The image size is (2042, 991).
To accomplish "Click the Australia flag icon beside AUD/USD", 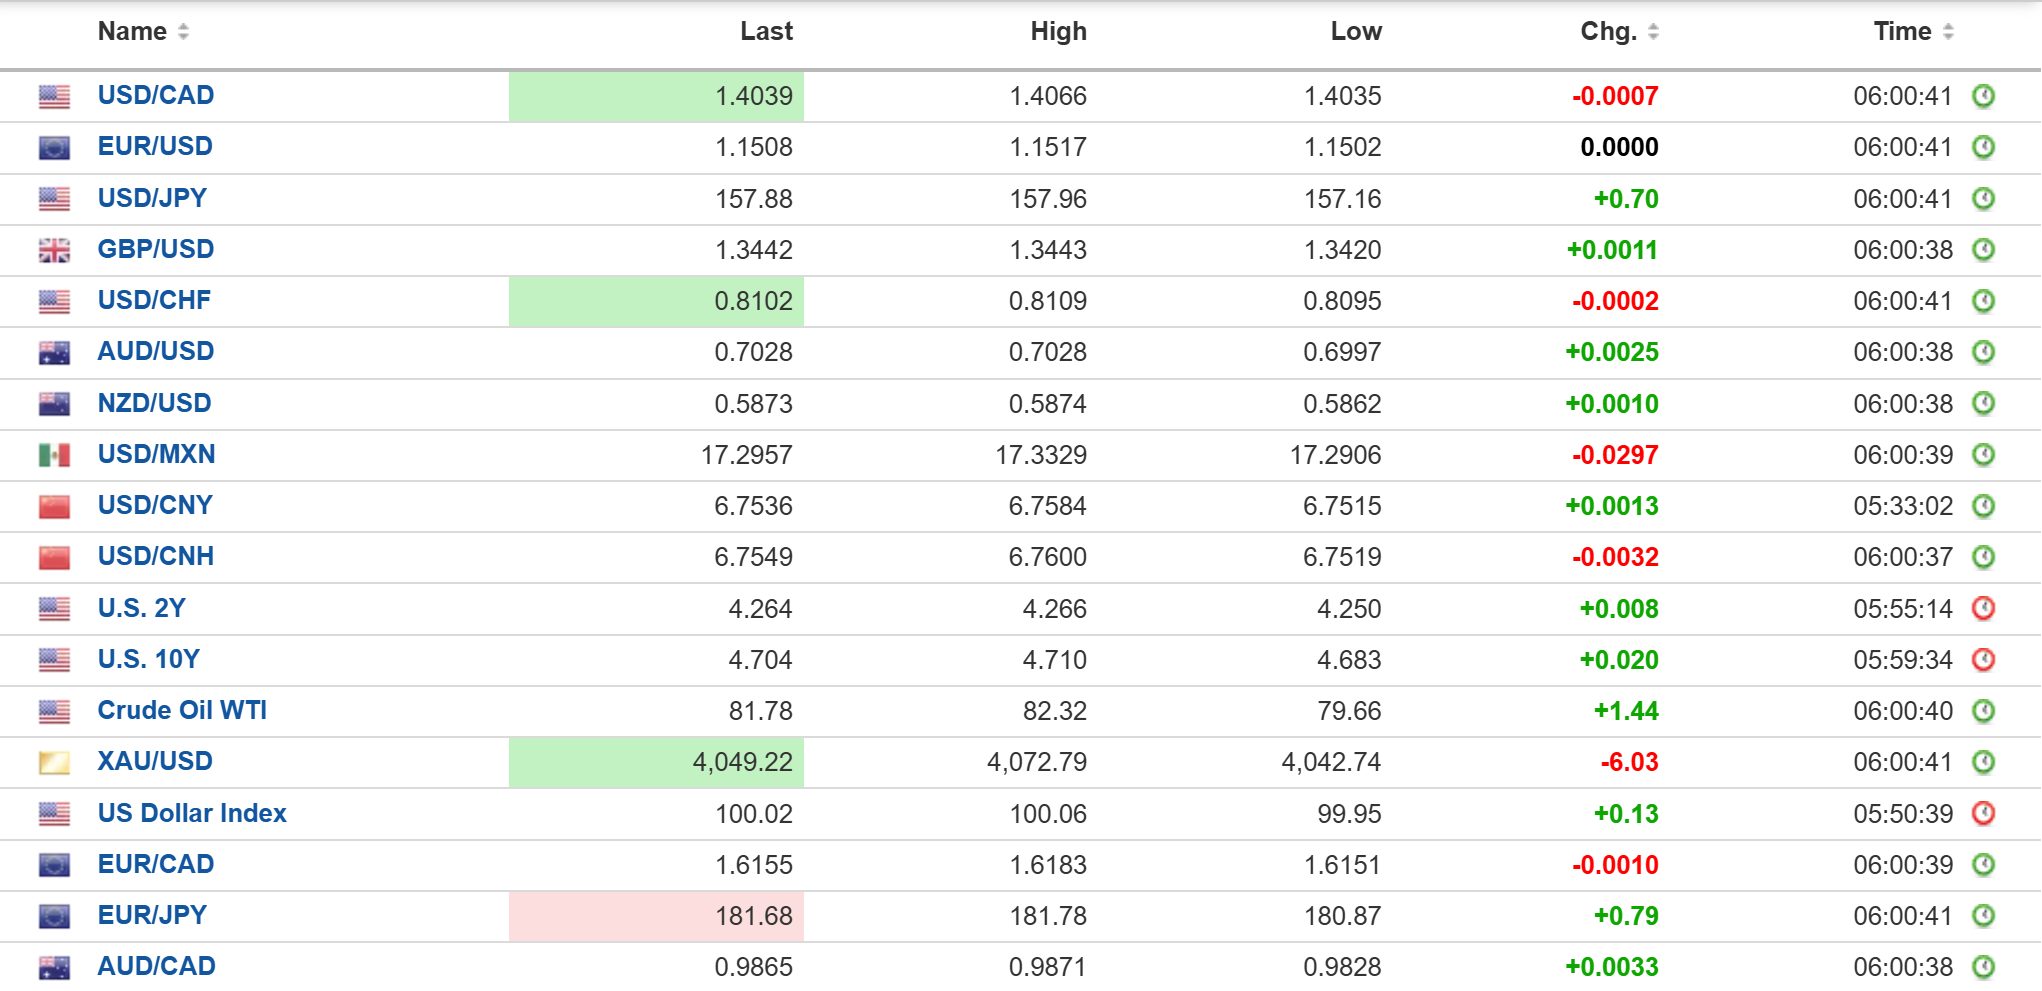I will tap(54, 352).
